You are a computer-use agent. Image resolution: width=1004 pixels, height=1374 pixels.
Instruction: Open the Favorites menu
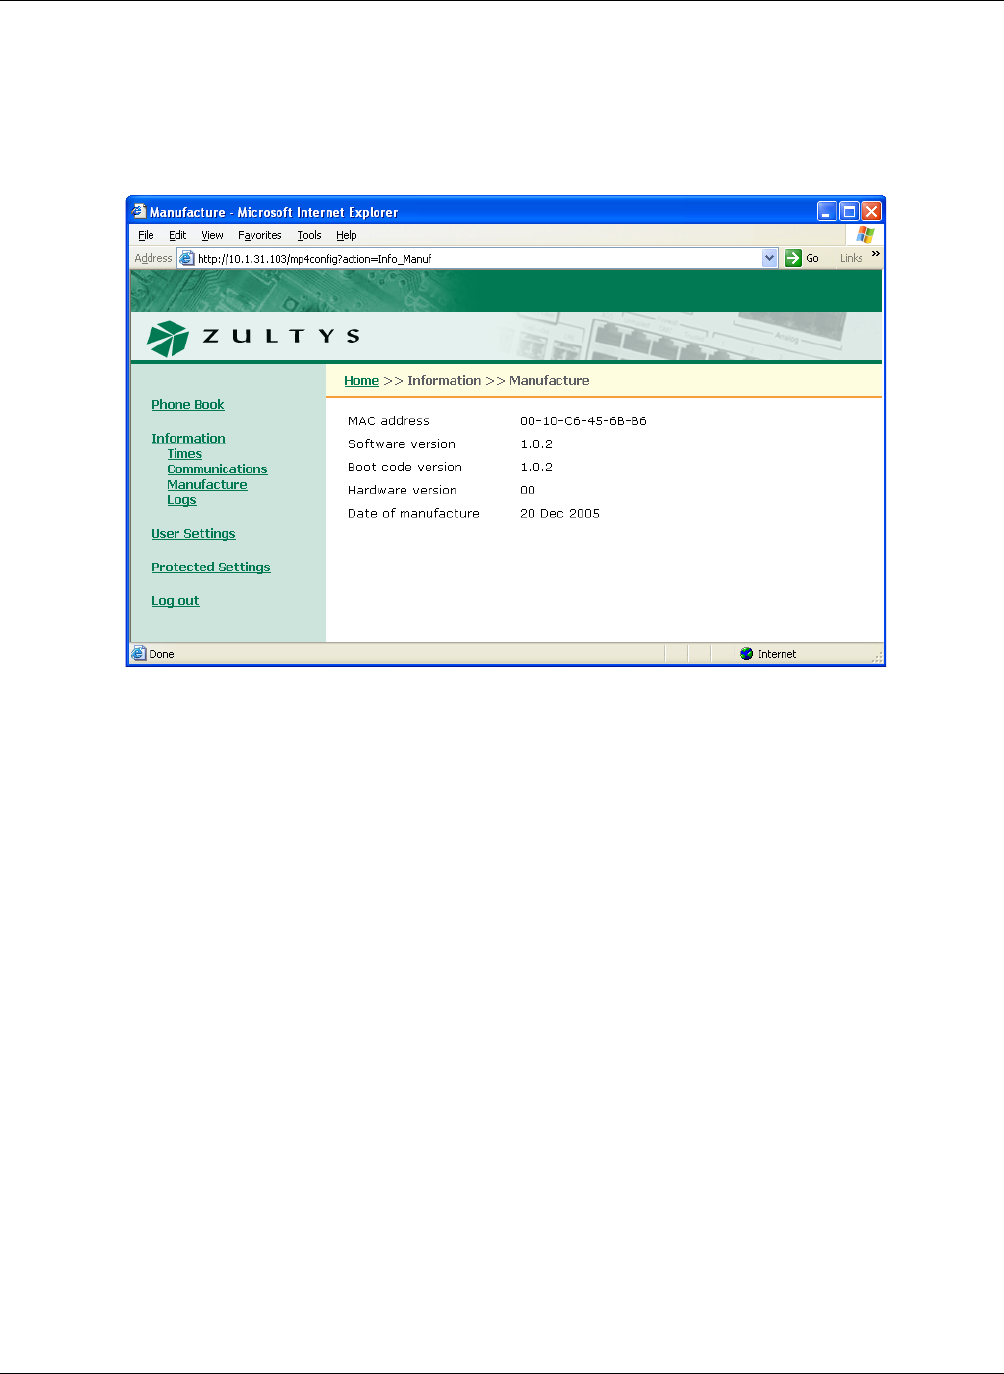pos(260,235)
